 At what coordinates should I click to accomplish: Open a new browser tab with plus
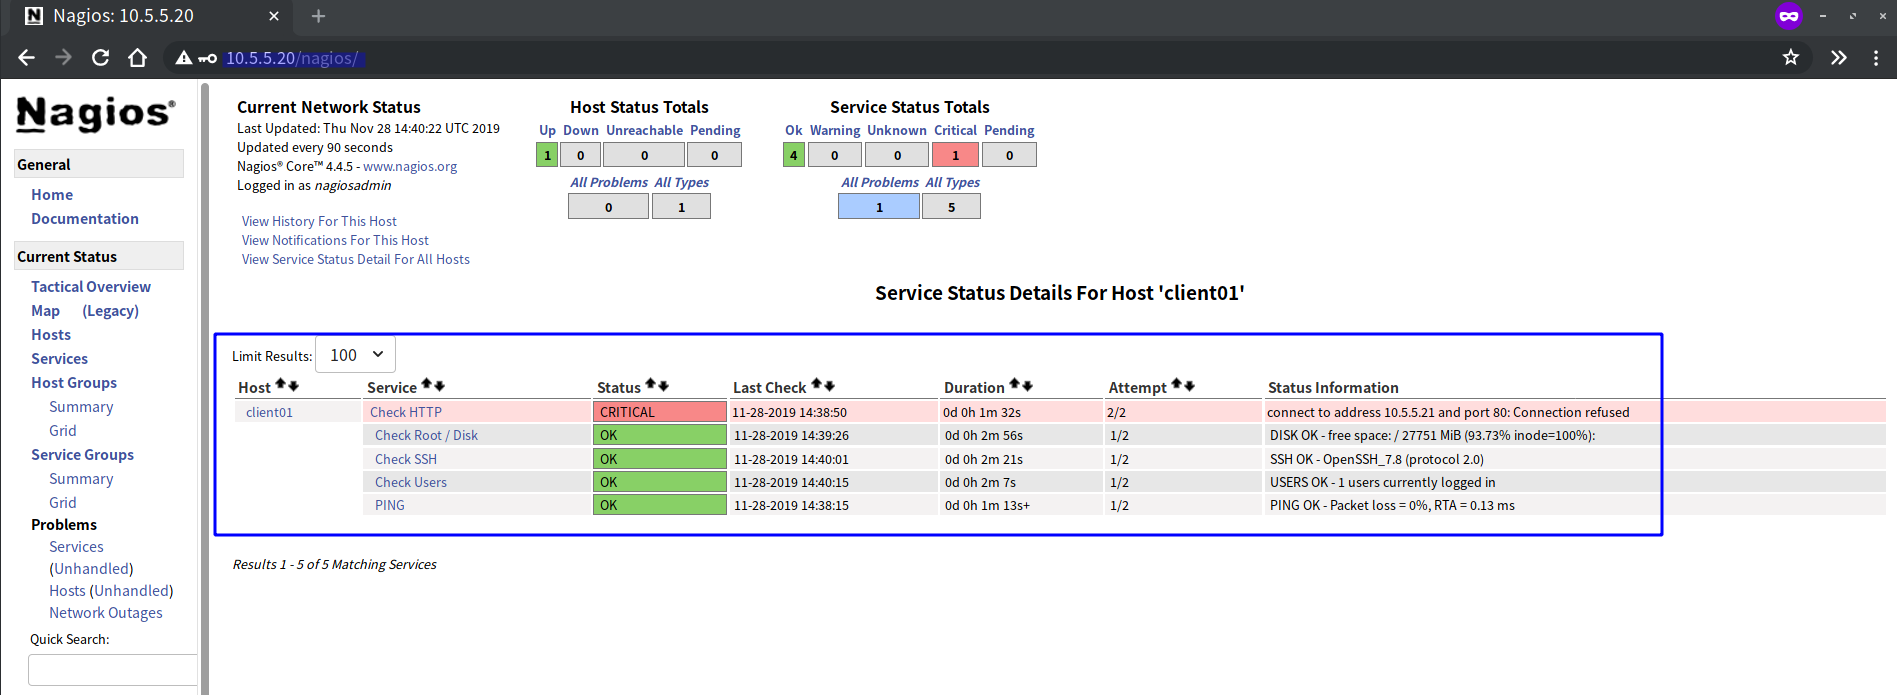click(x=318, y=16)
